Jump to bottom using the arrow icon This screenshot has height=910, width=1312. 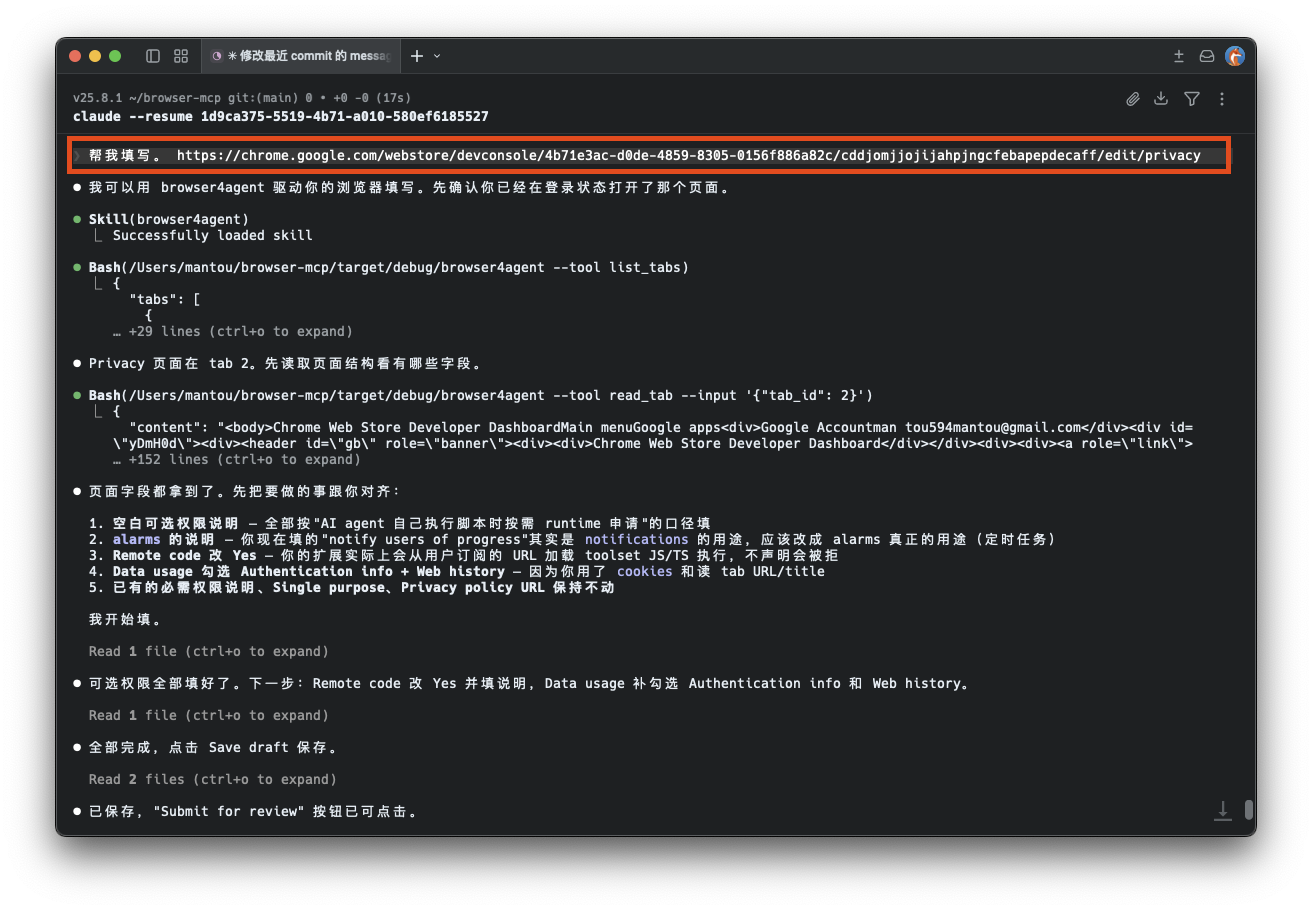(x=1222, y=810)
